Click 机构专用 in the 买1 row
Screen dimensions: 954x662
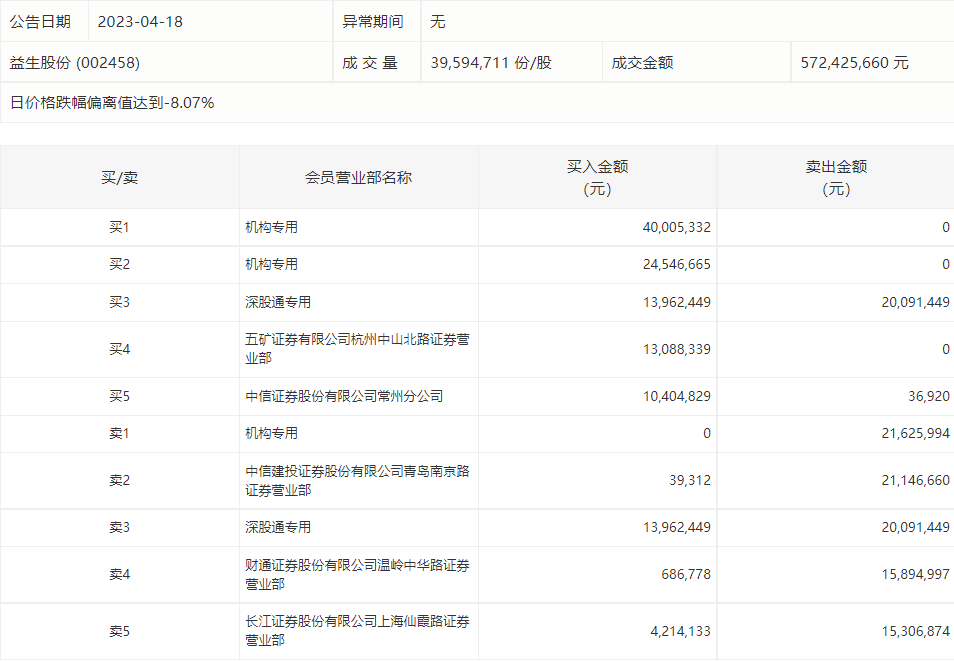[271, 228]
